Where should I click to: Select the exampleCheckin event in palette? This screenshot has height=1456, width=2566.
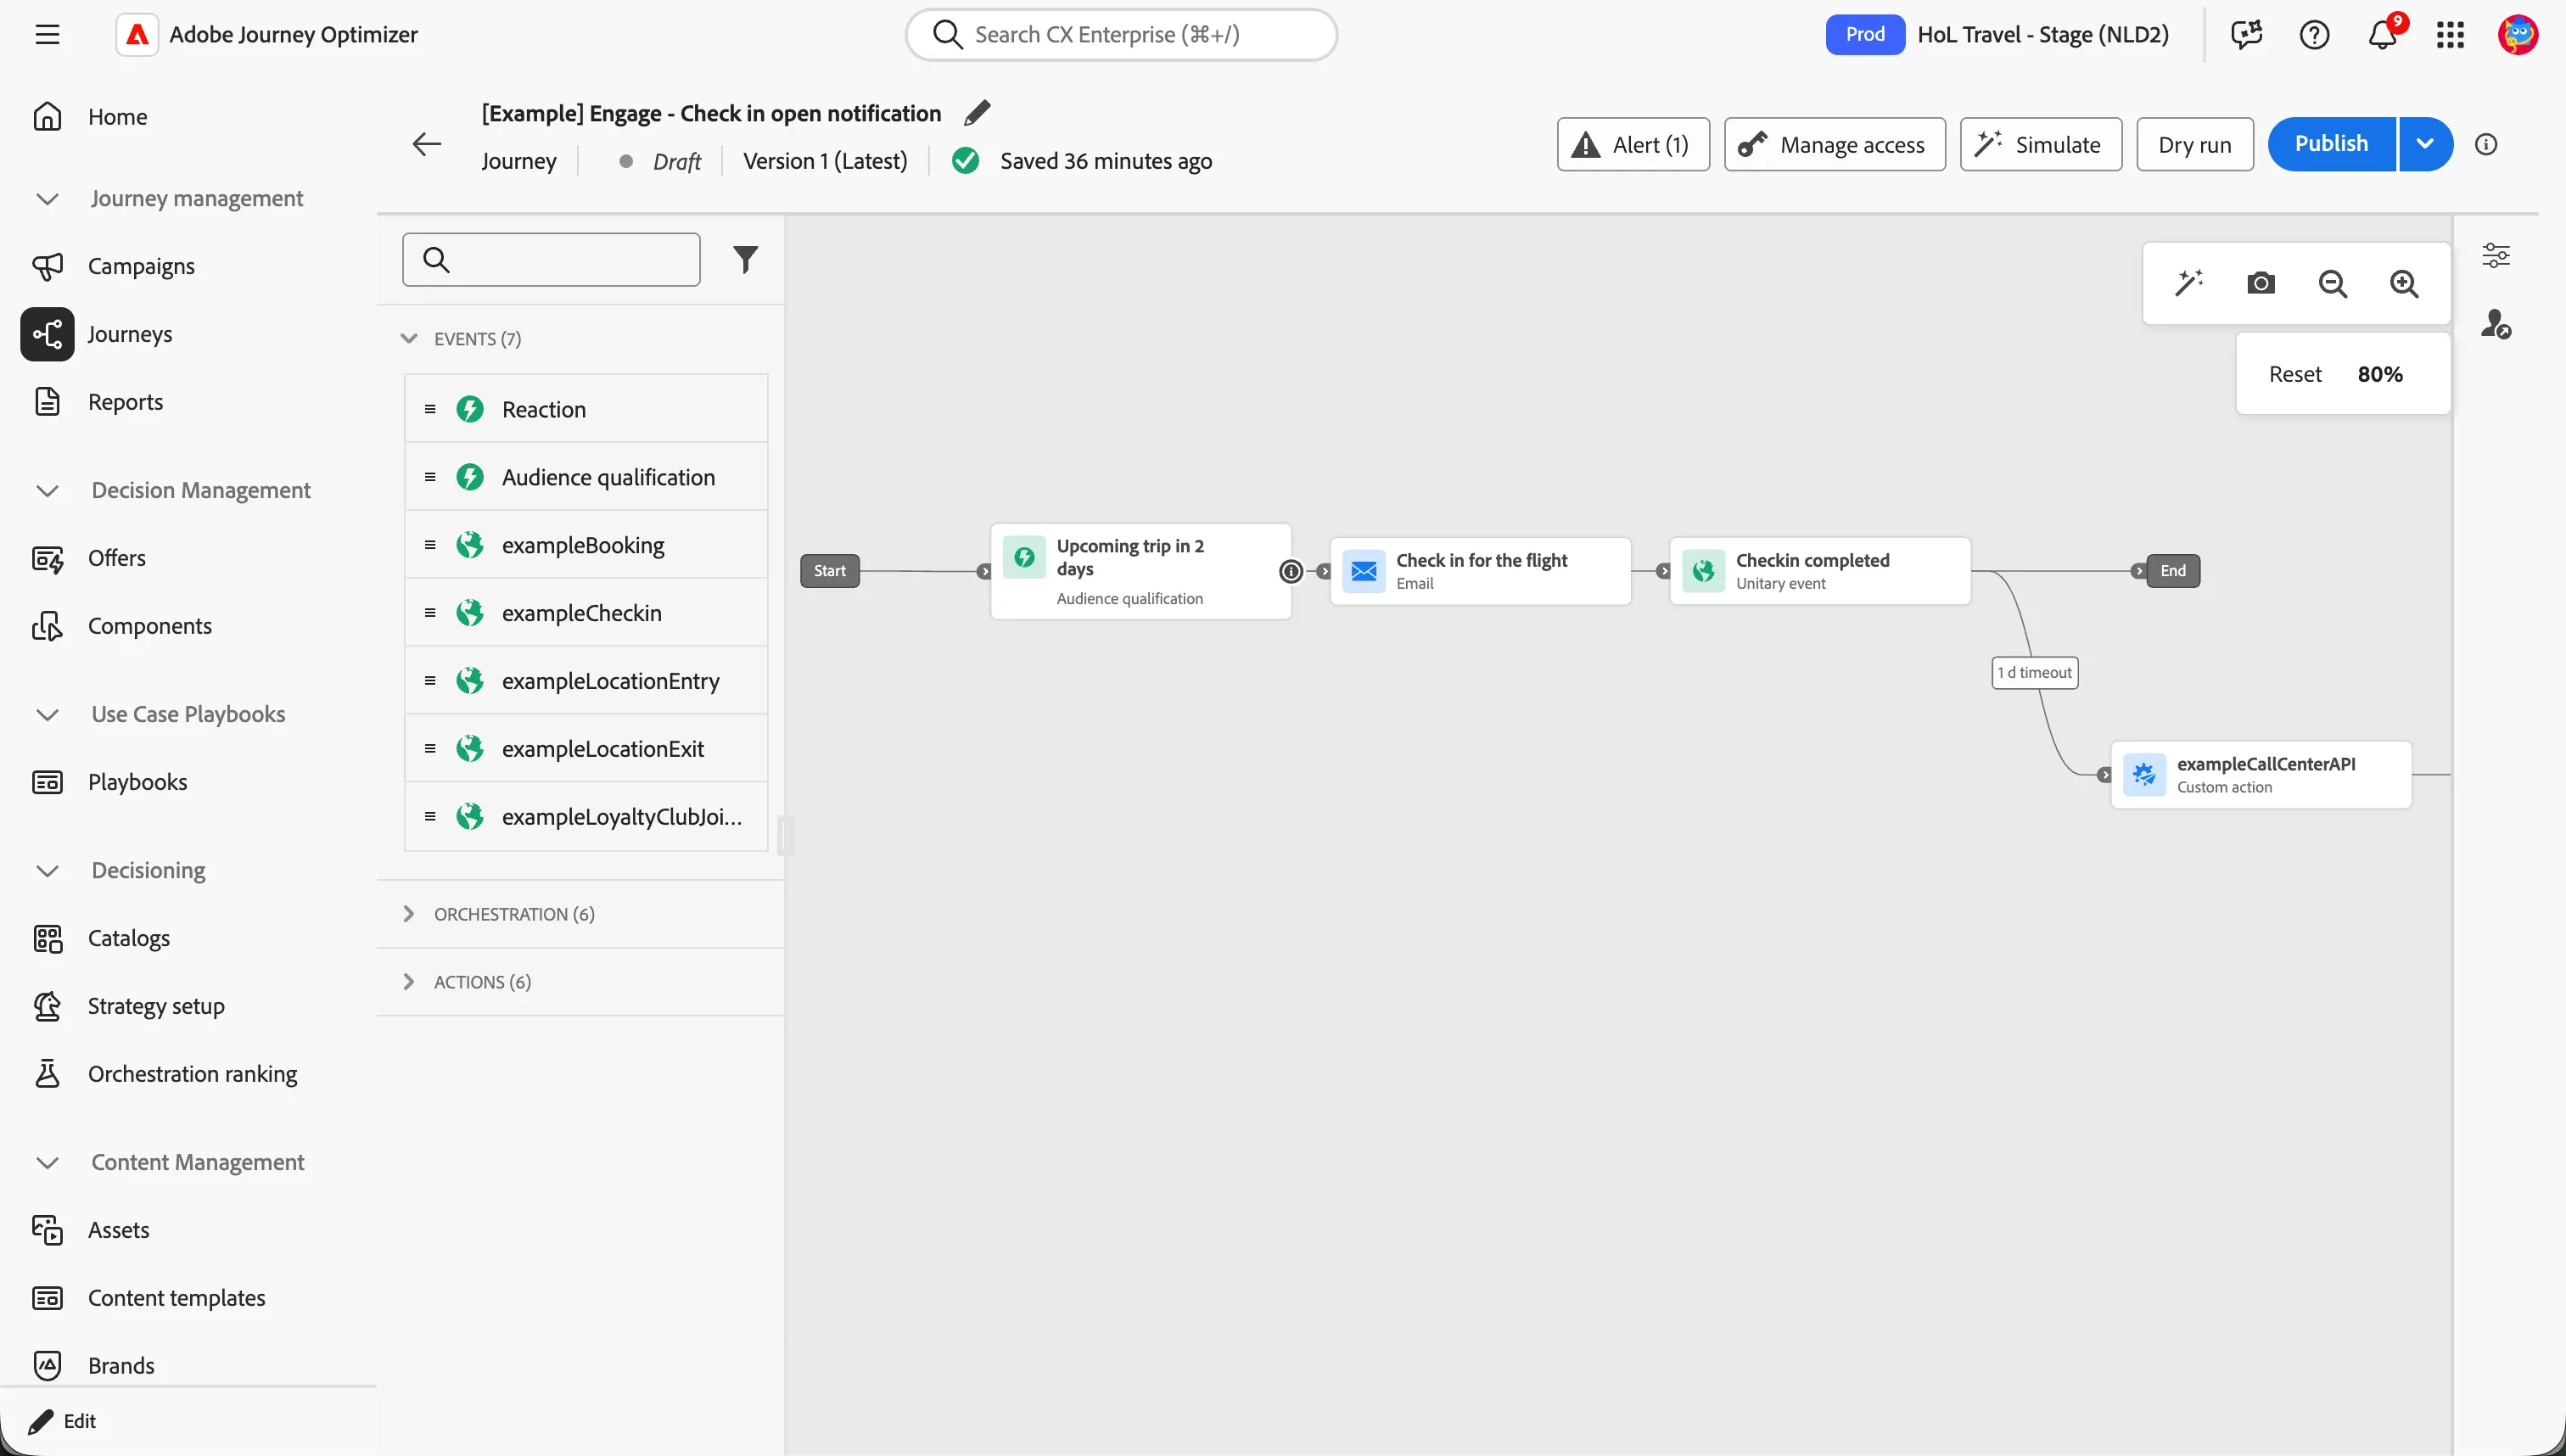tap(586, 613)
